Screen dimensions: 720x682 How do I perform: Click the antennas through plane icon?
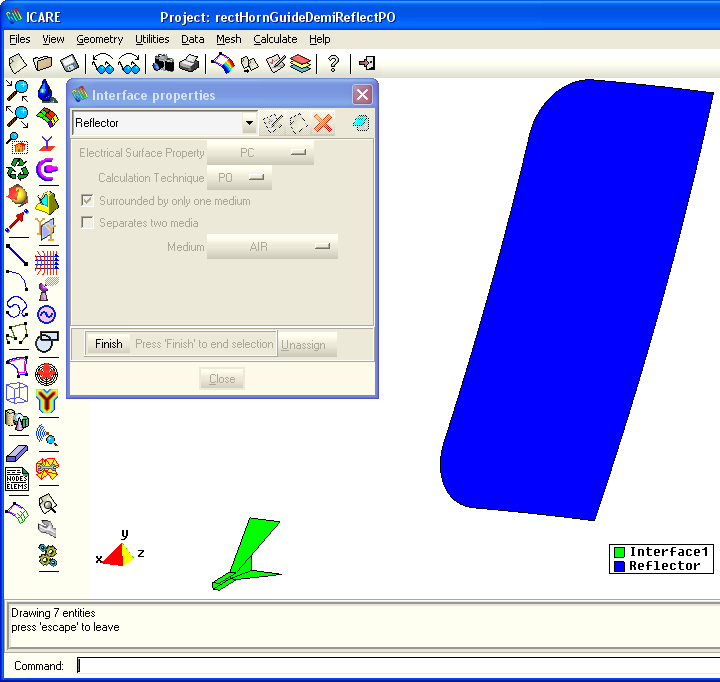click(47, 229)
